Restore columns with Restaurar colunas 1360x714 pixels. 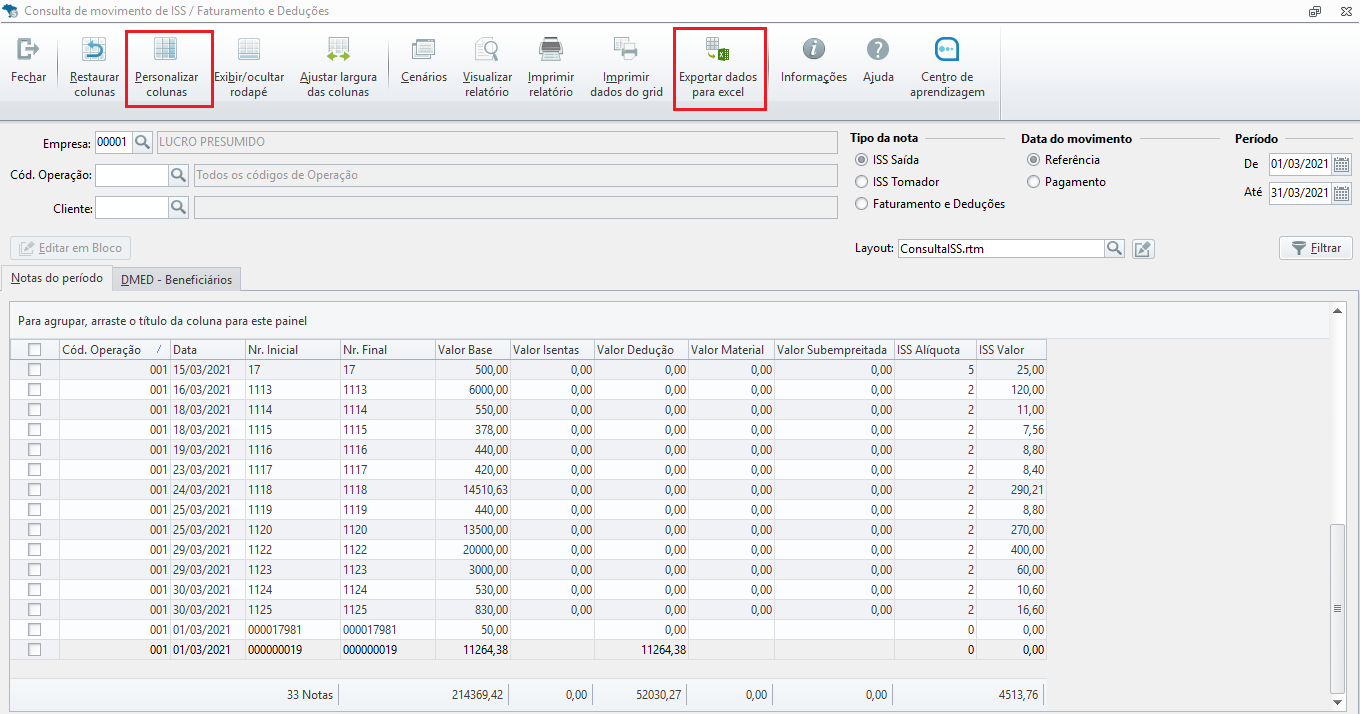point(94,49)
